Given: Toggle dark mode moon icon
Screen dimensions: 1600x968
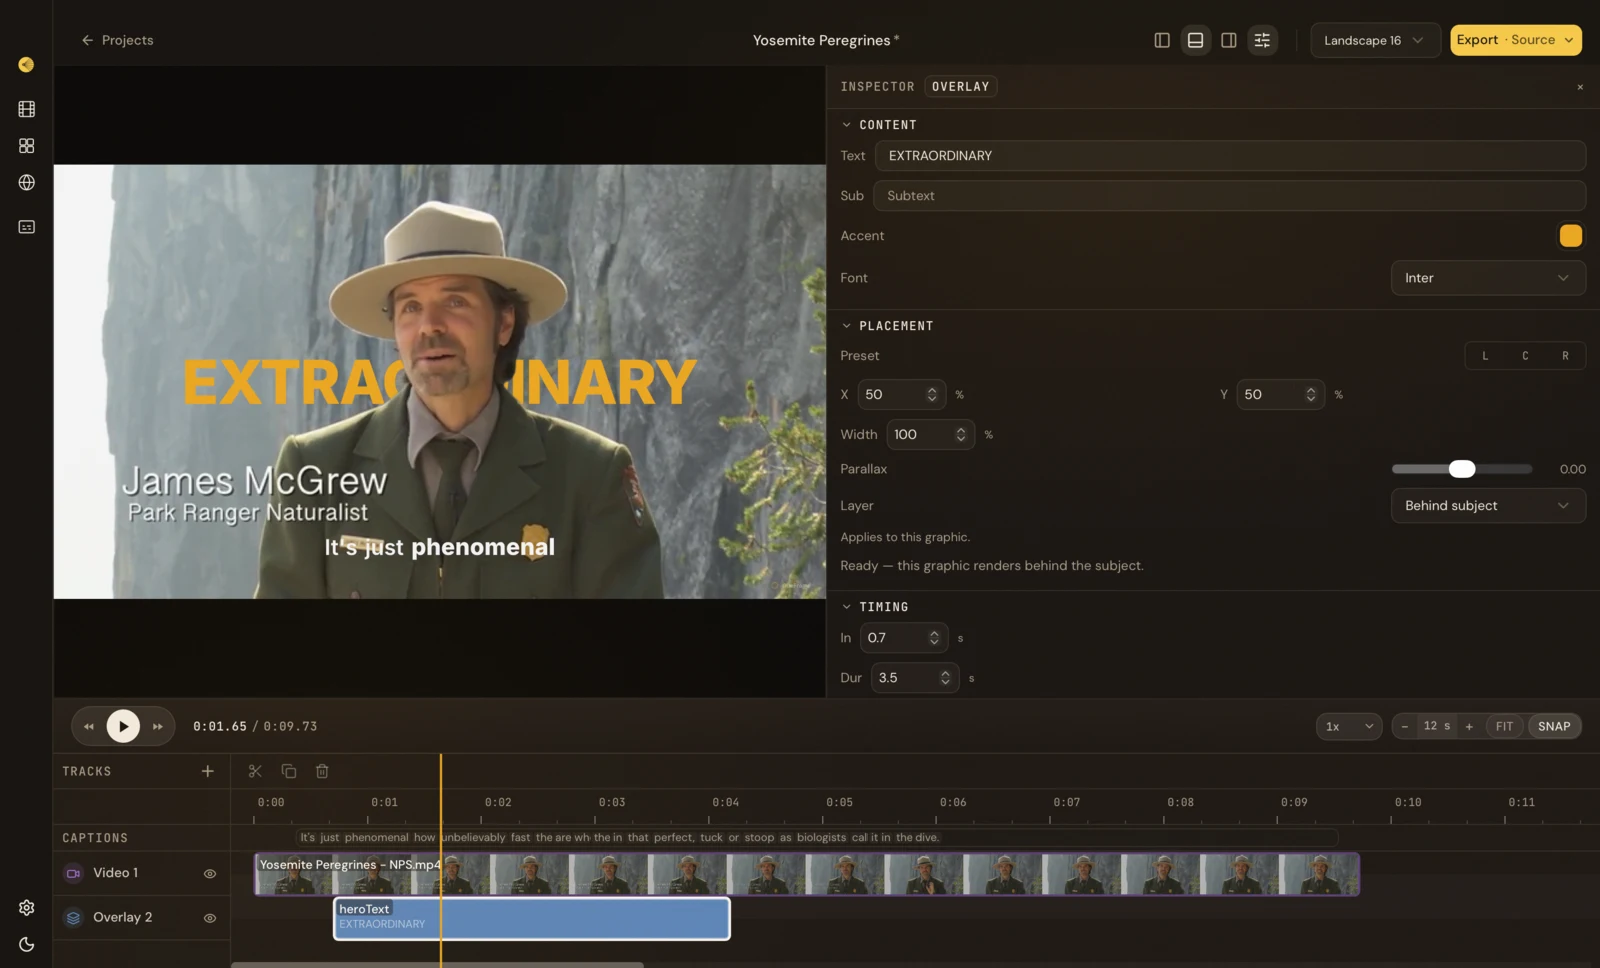Looking at the screenshot, I should click(27, 944).
